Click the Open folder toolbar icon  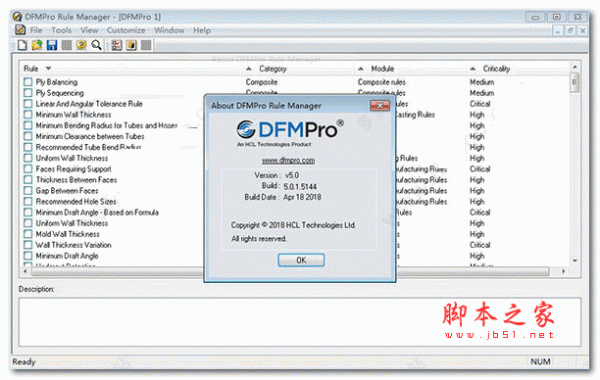[37, 45]
